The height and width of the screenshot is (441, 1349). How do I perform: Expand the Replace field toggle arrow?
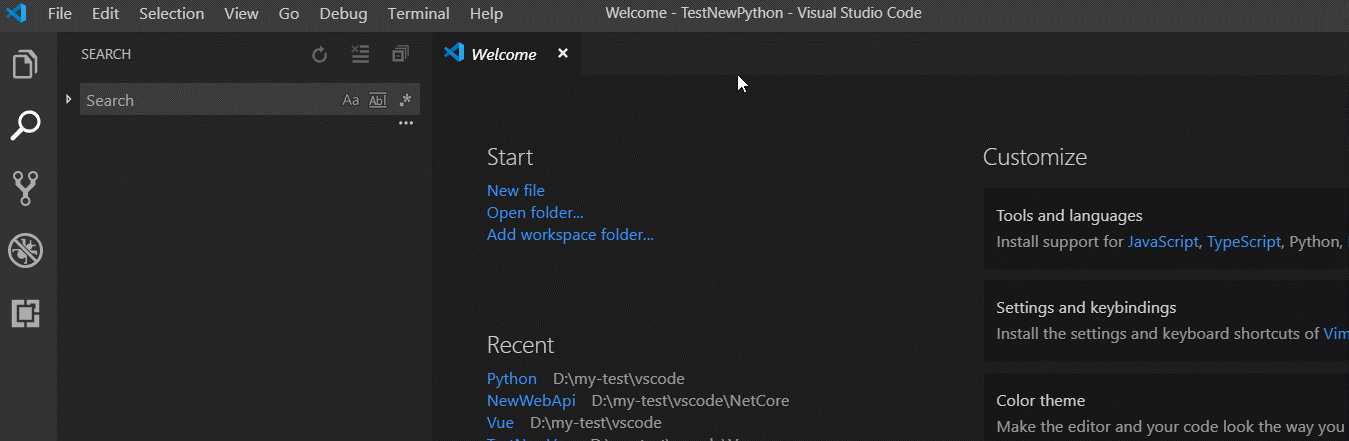tap(68, 99)
